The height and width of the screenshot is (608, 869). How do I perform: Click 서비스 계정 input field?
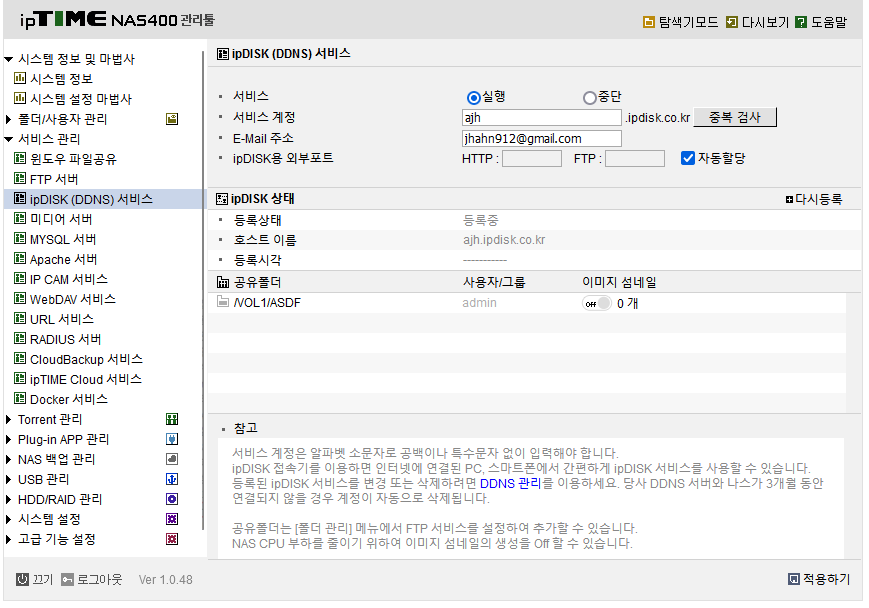pos(541,117)
